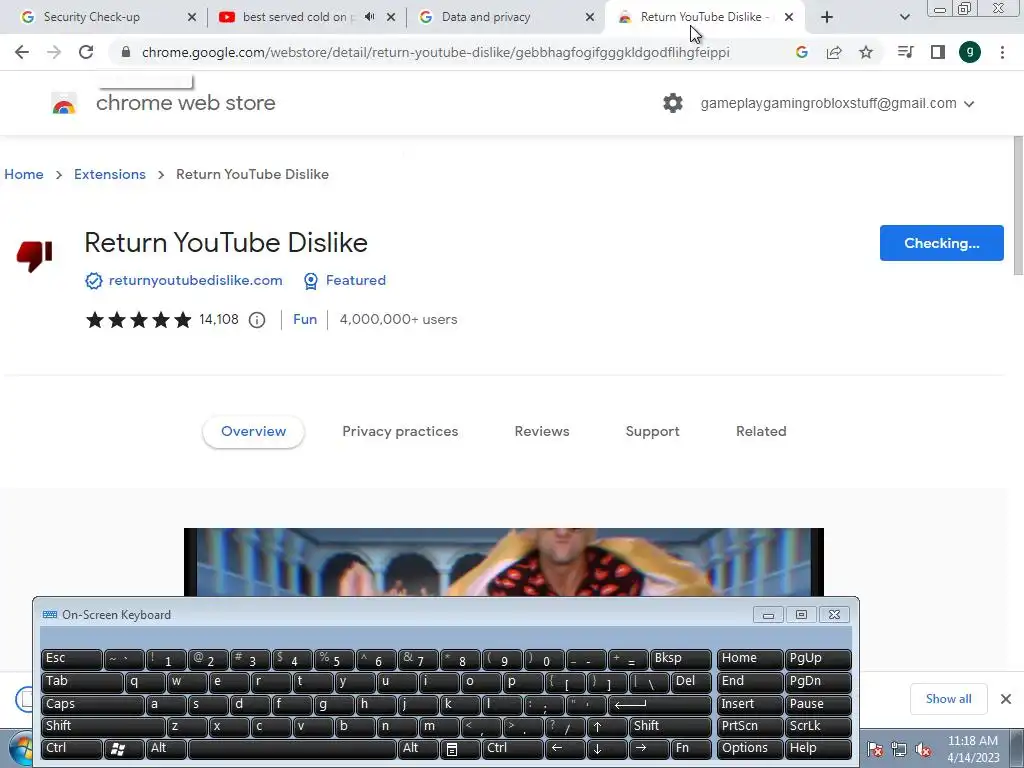Click the PrtScn key on On-Screen Keyboard

[750, 726]
